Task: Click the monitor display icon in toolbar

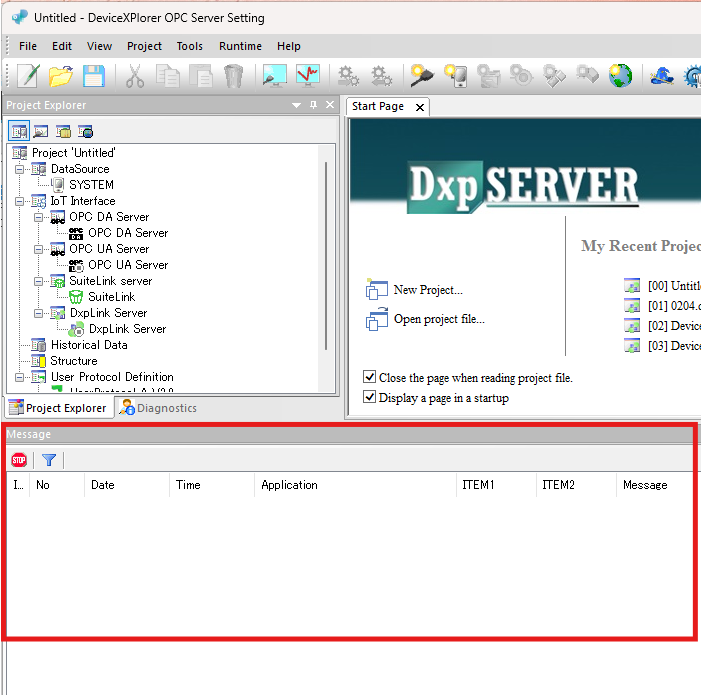Action: [274, 76]
